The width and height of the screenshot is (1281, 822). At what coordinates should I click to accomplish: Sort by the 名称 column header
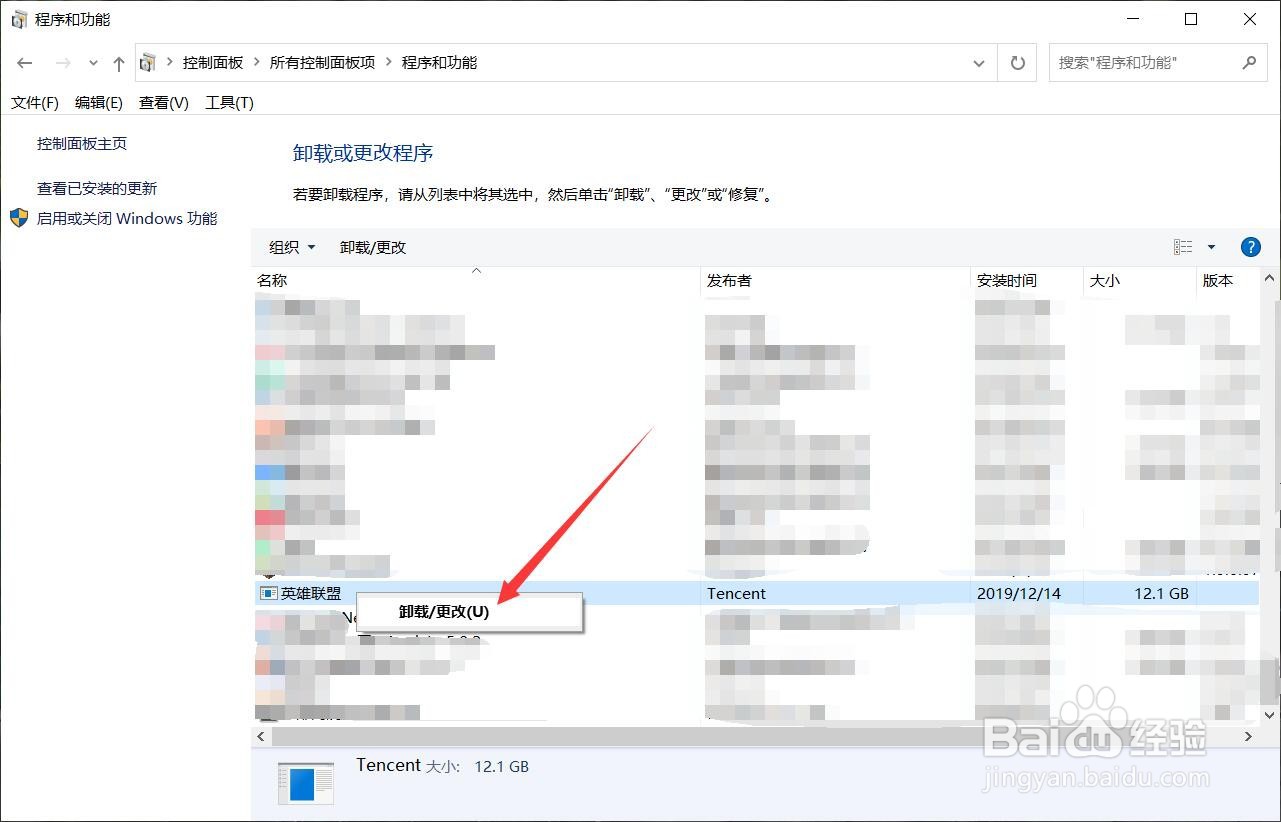click(476, 281)
